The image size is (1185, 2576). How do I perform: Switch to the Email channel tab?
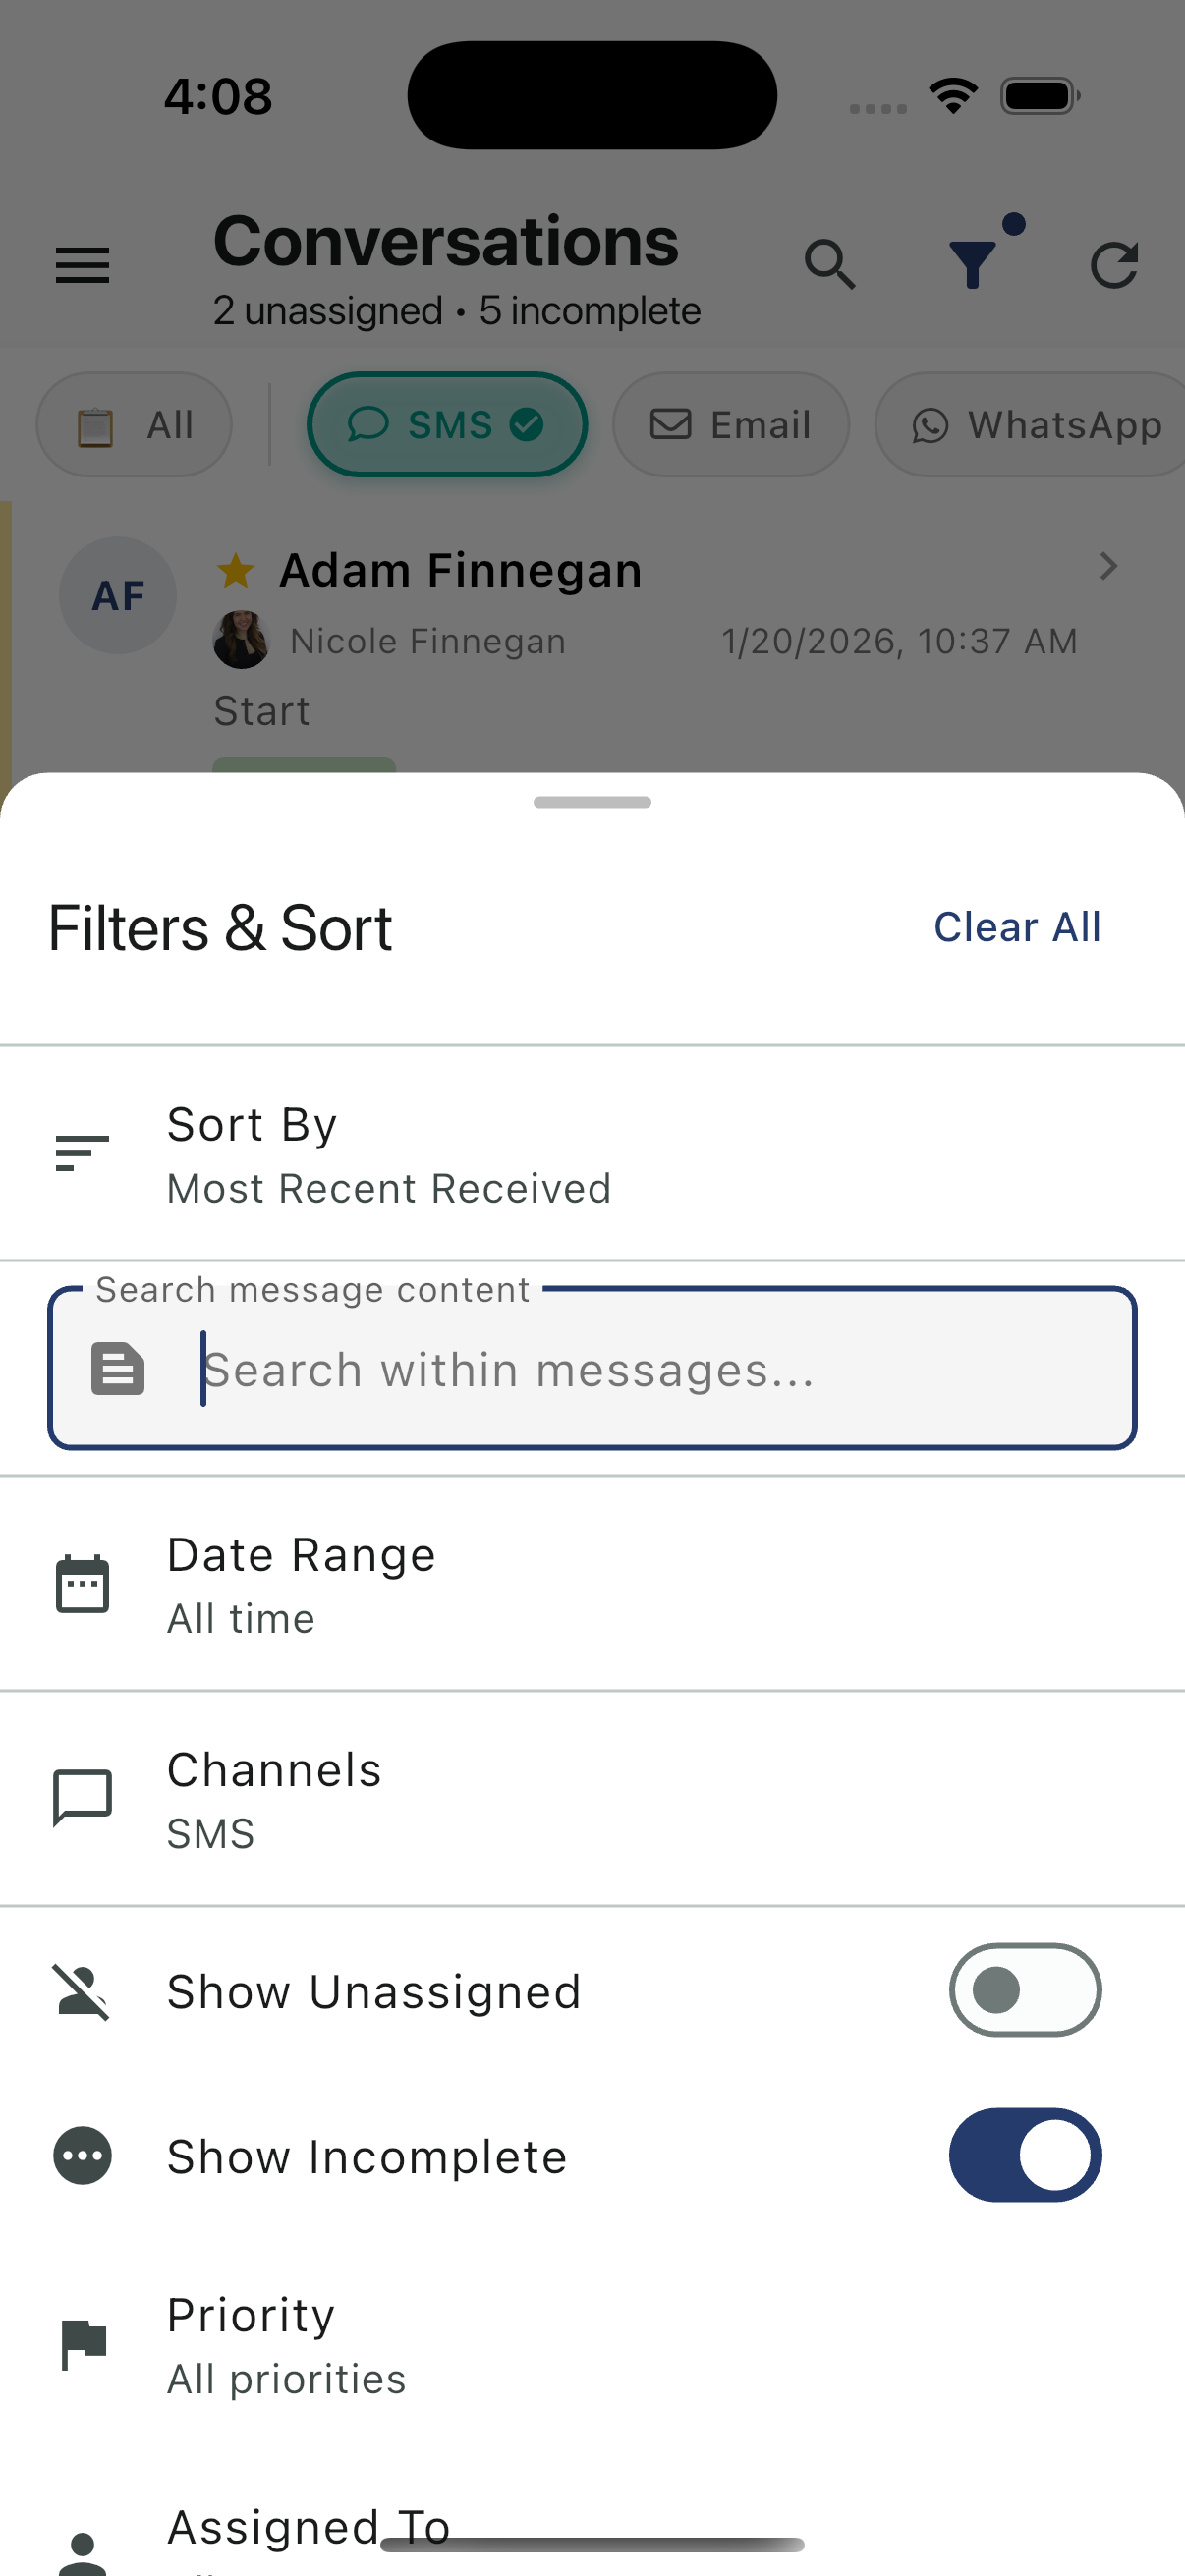tap(730, 425)
